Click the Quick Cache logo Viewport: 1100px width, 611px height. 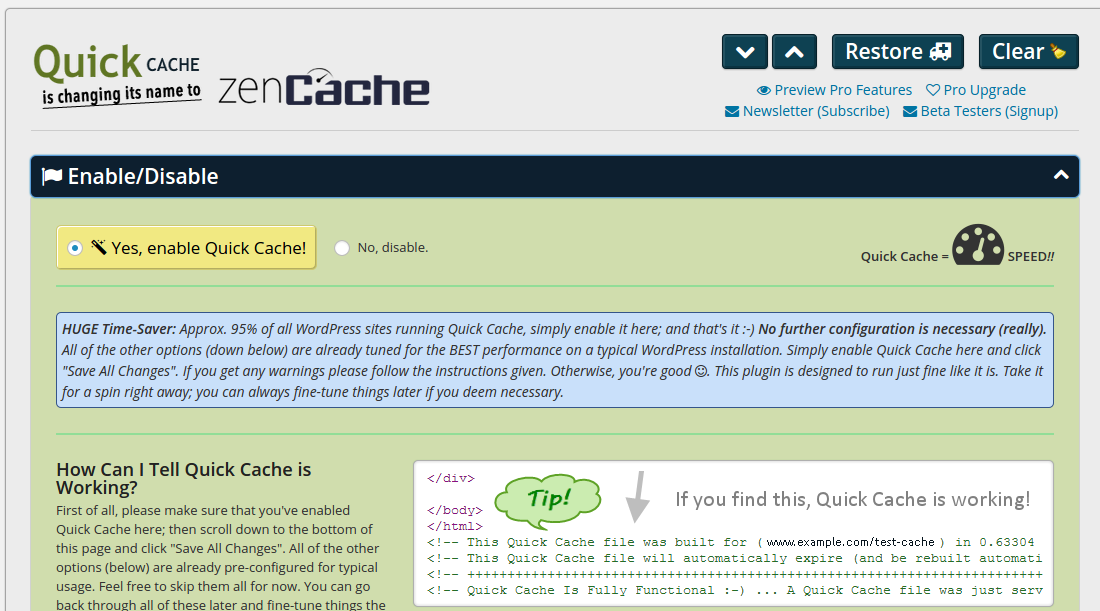tap(116, 73)
